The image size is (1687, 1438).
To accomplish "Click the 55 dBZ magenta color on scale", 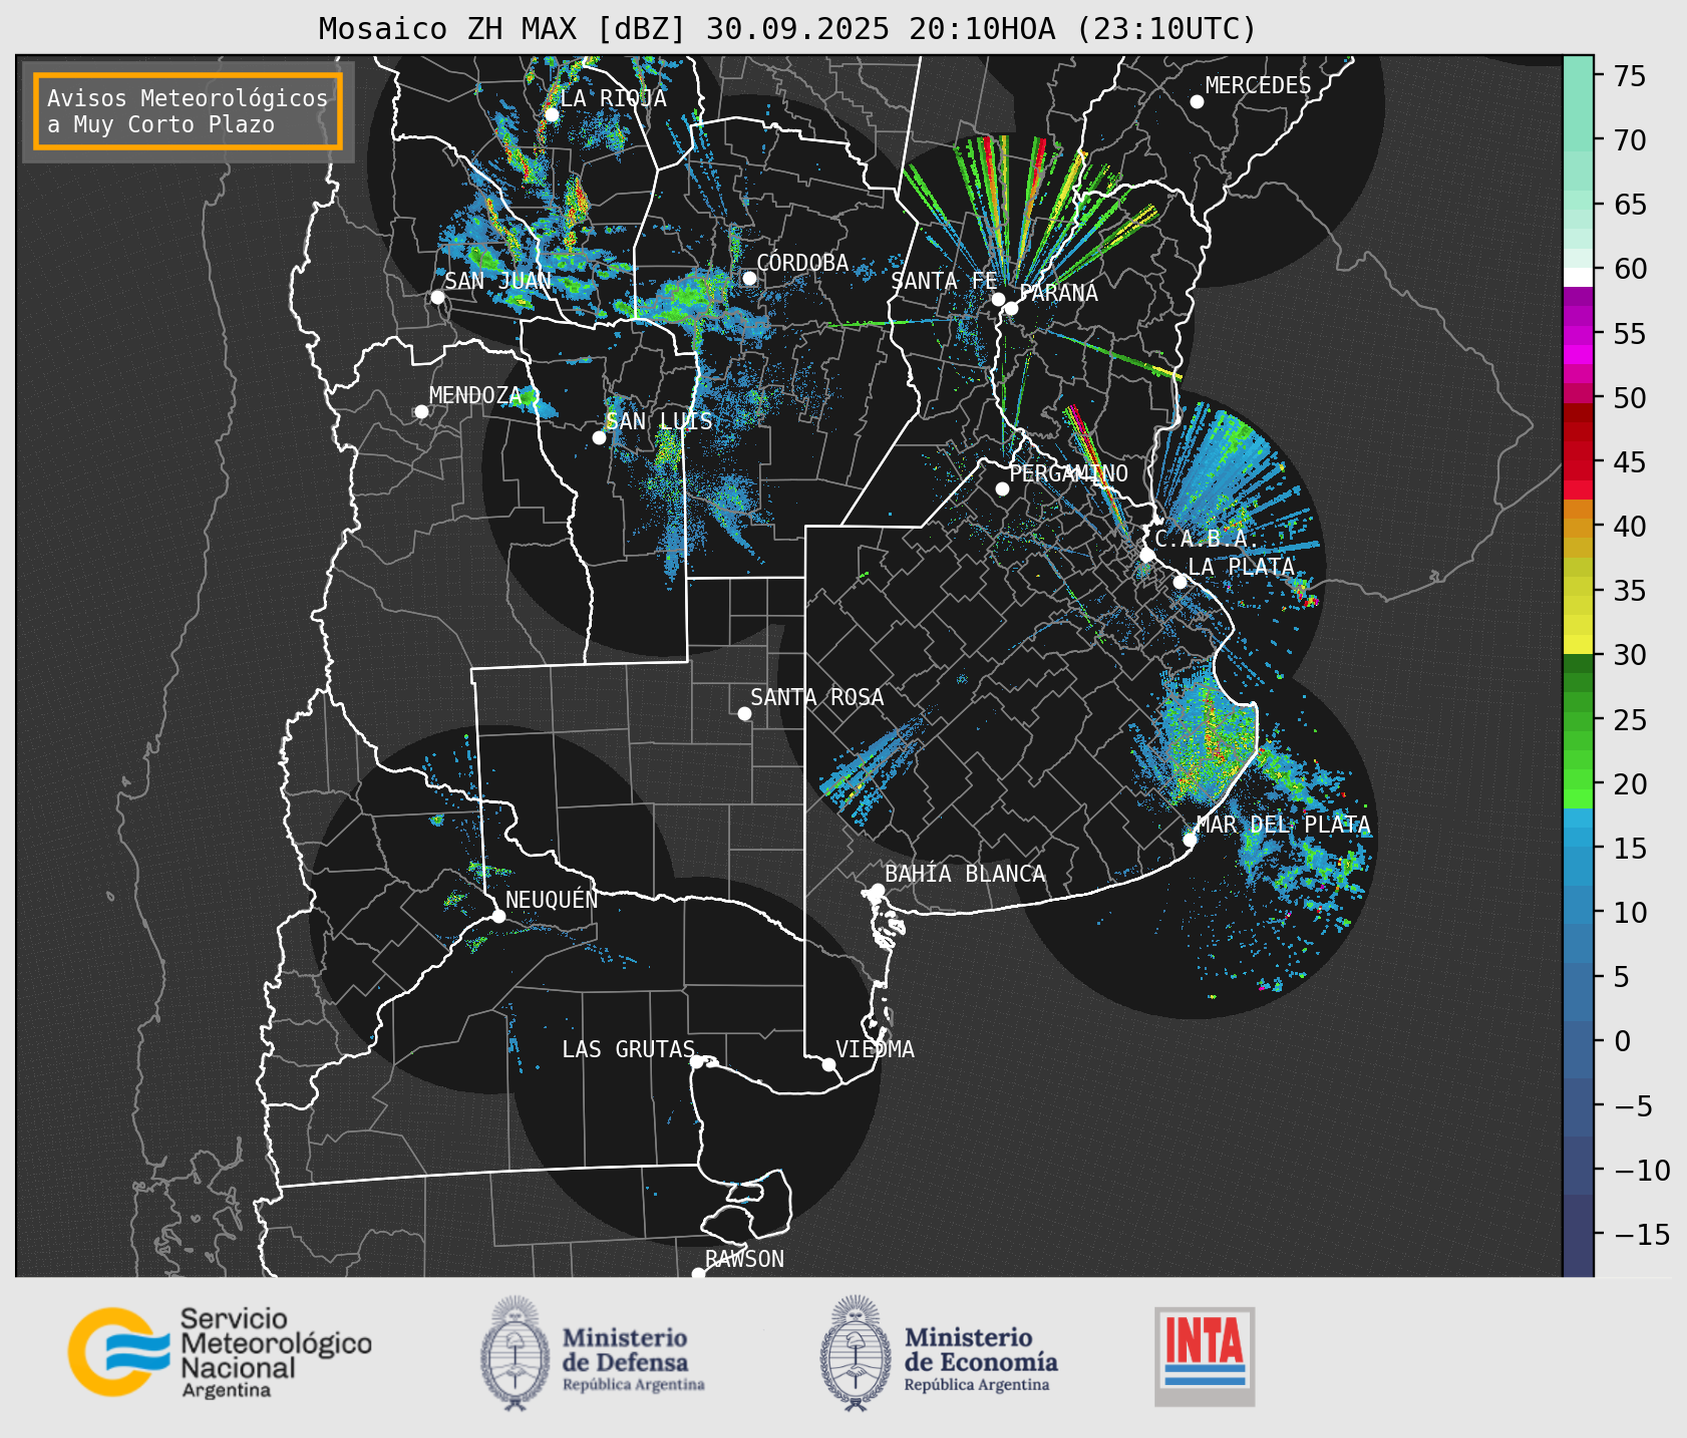I will tap(1578, 333).
